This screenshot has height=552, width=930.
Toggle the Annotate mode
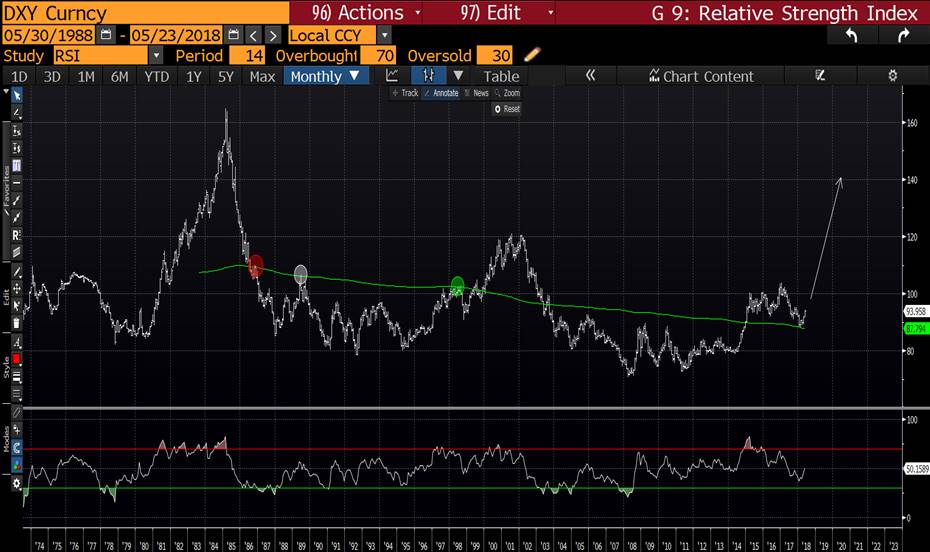[x=441, y=92]
